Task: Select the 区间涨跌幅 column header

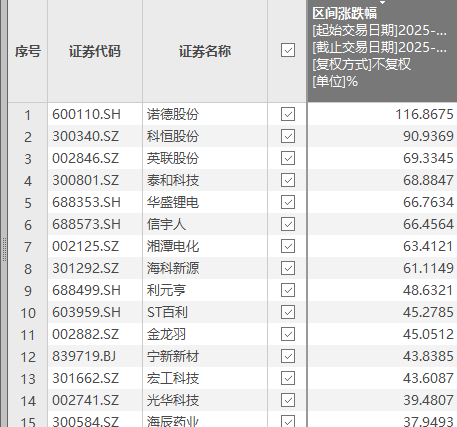Action: tap(382, 51)
